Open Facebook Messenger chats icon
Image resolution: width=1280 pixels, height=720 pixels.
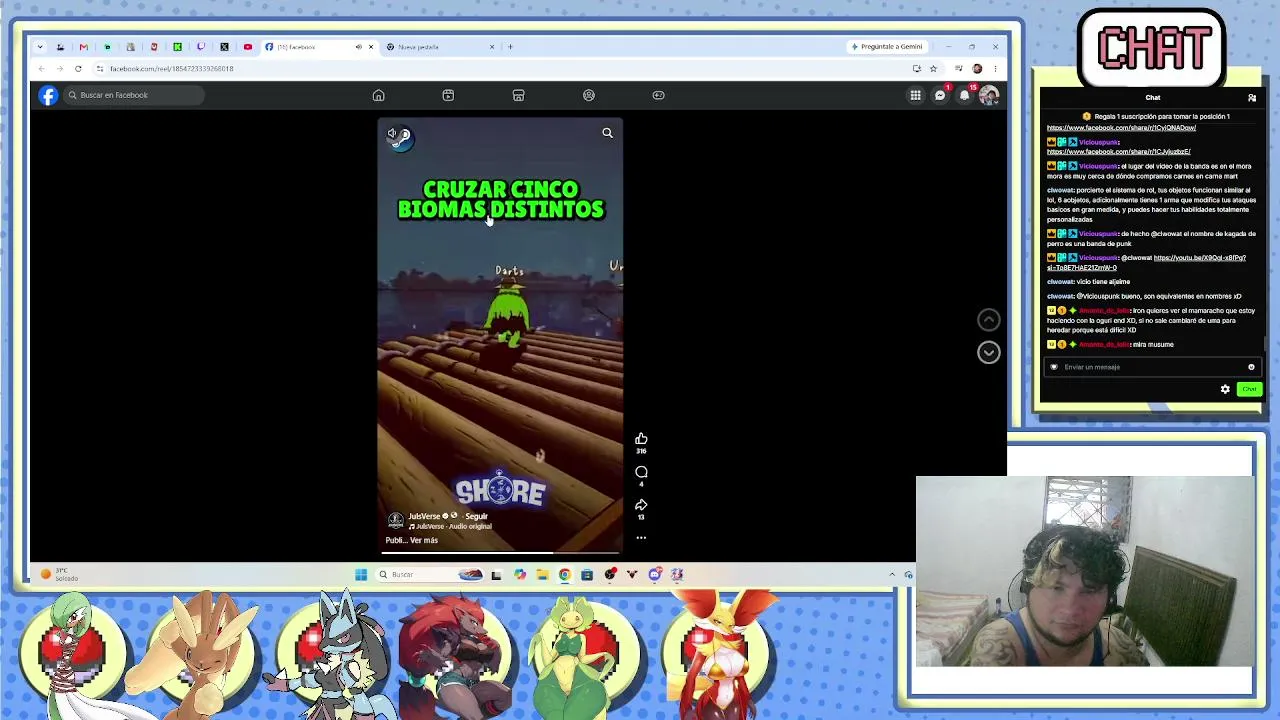click(x=940, y=95)
